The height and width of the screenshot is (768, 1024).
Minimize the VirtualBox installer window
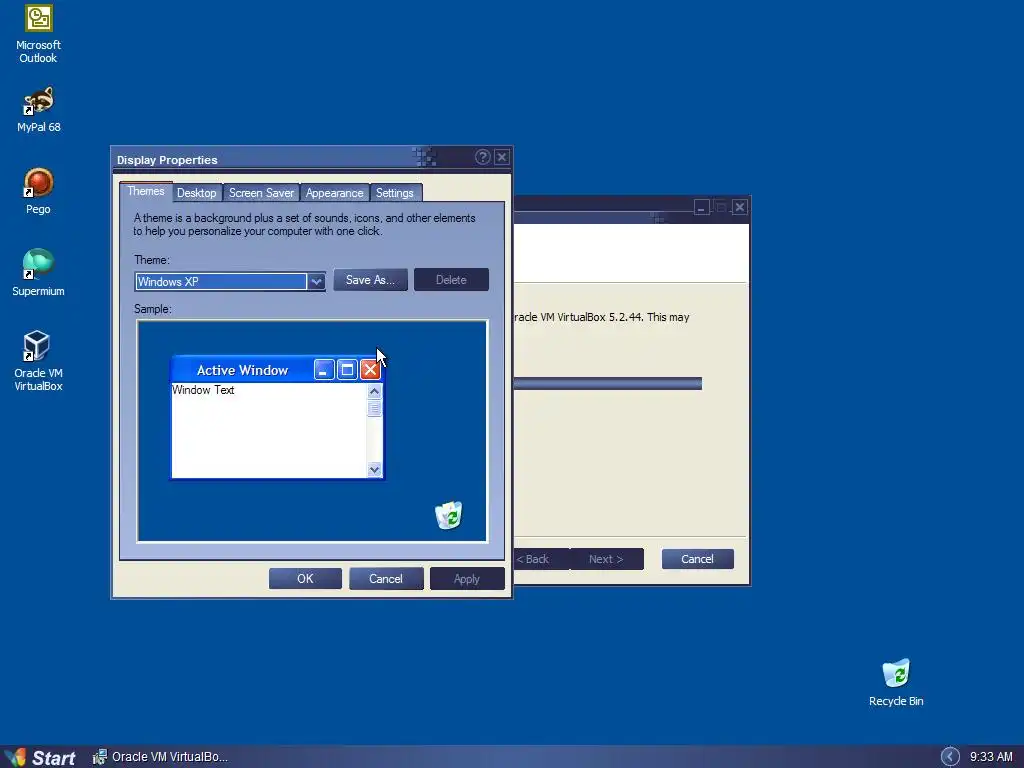coord(701,208)
